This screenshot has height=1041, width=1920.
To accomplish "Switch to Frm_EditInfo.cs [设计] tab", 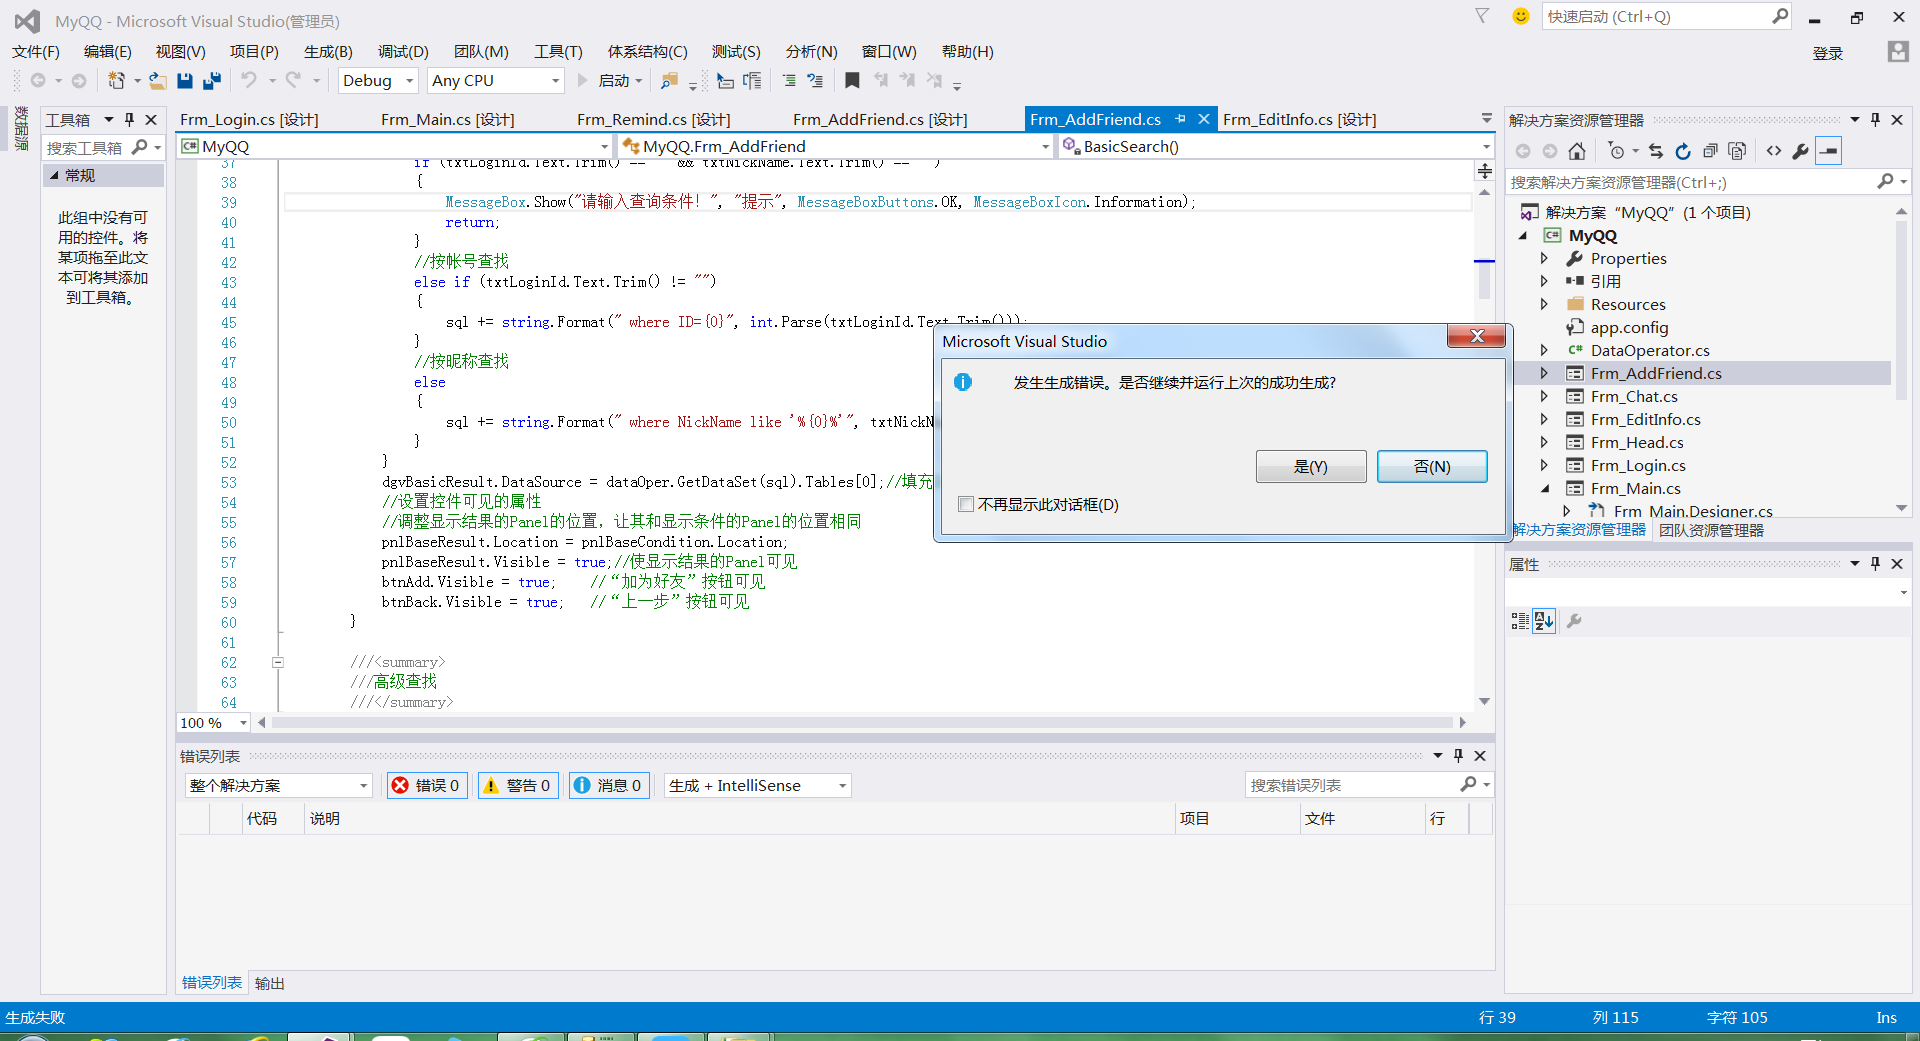I will tap(1299, 119).
